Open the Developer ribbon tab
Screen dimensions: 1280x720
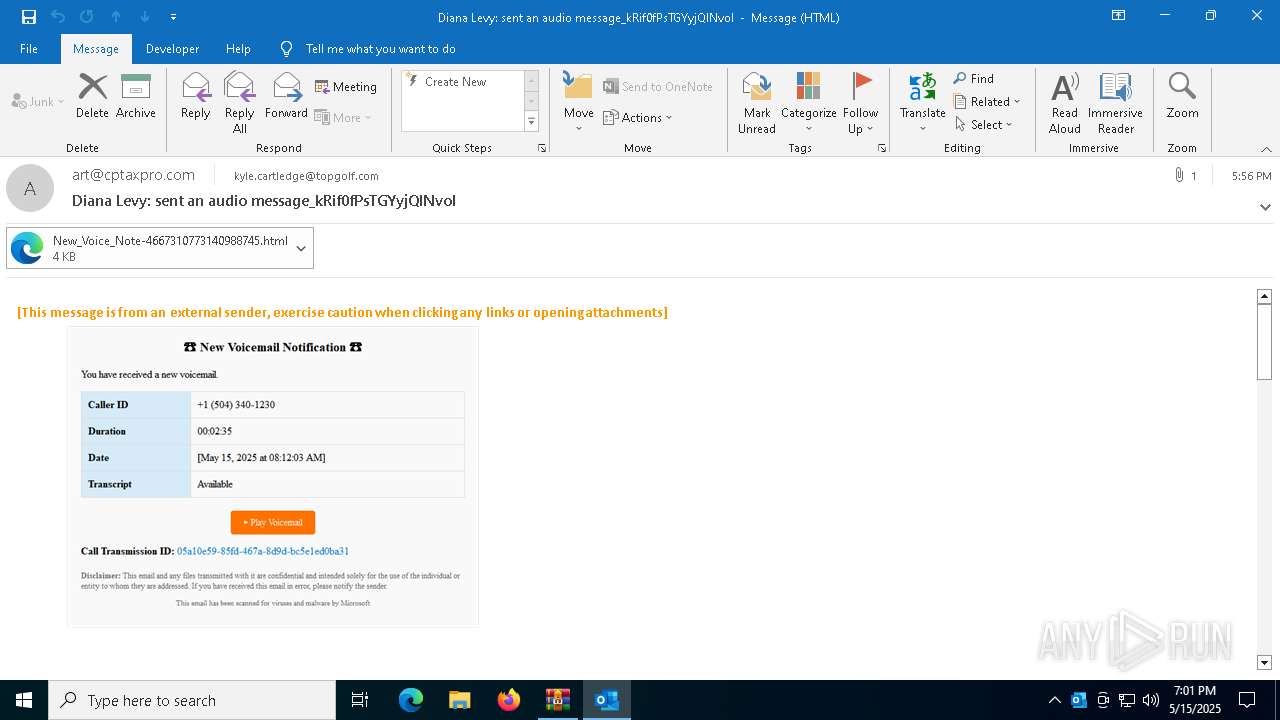(x=172, y=48)
